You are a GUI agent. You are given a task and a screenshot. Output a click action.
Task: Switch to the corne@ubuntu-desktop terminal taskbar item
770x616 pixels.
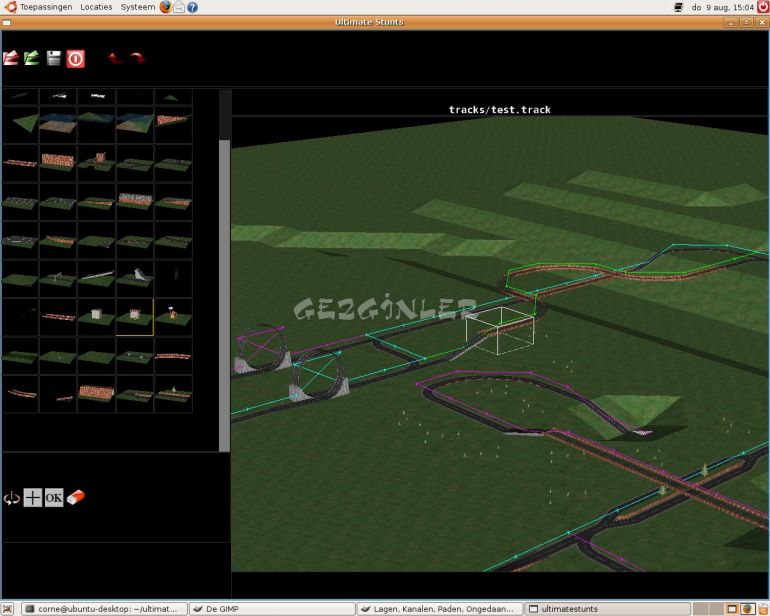click(105, 609)
